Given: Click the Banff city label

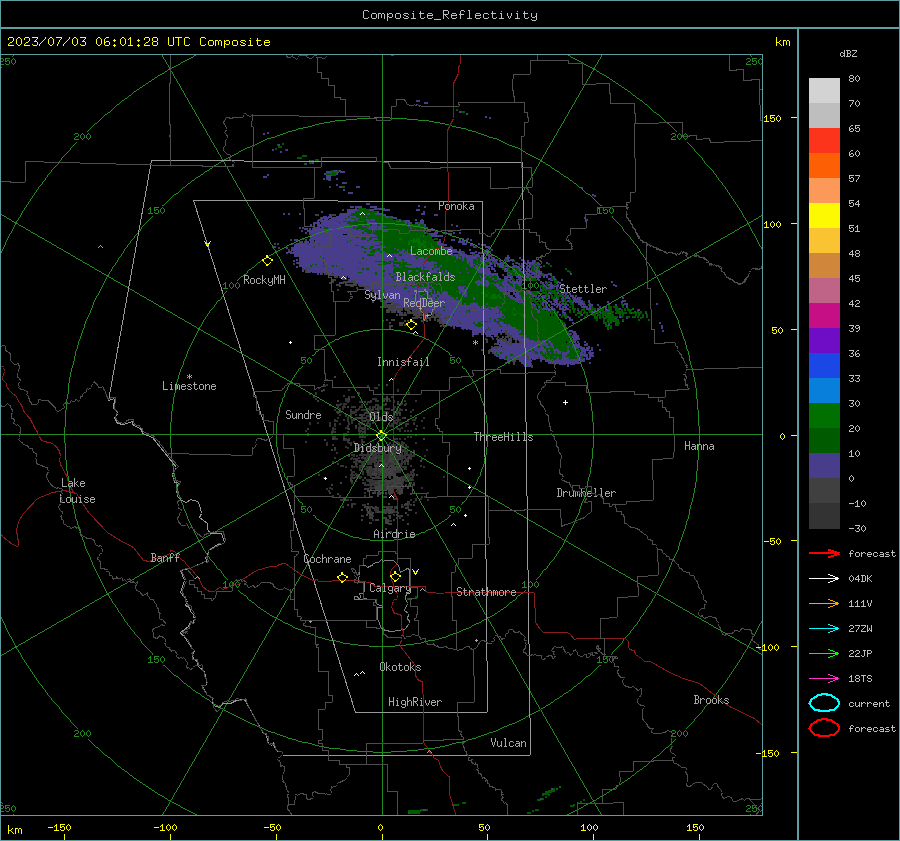Looking at the screenshot, I should coord(165,557).
